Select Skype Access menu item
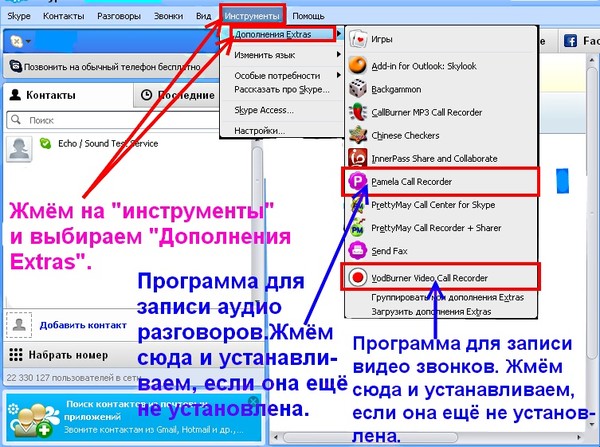Viewport: 600px width, 447px height. pyautogui.click(x=282, y=110)
